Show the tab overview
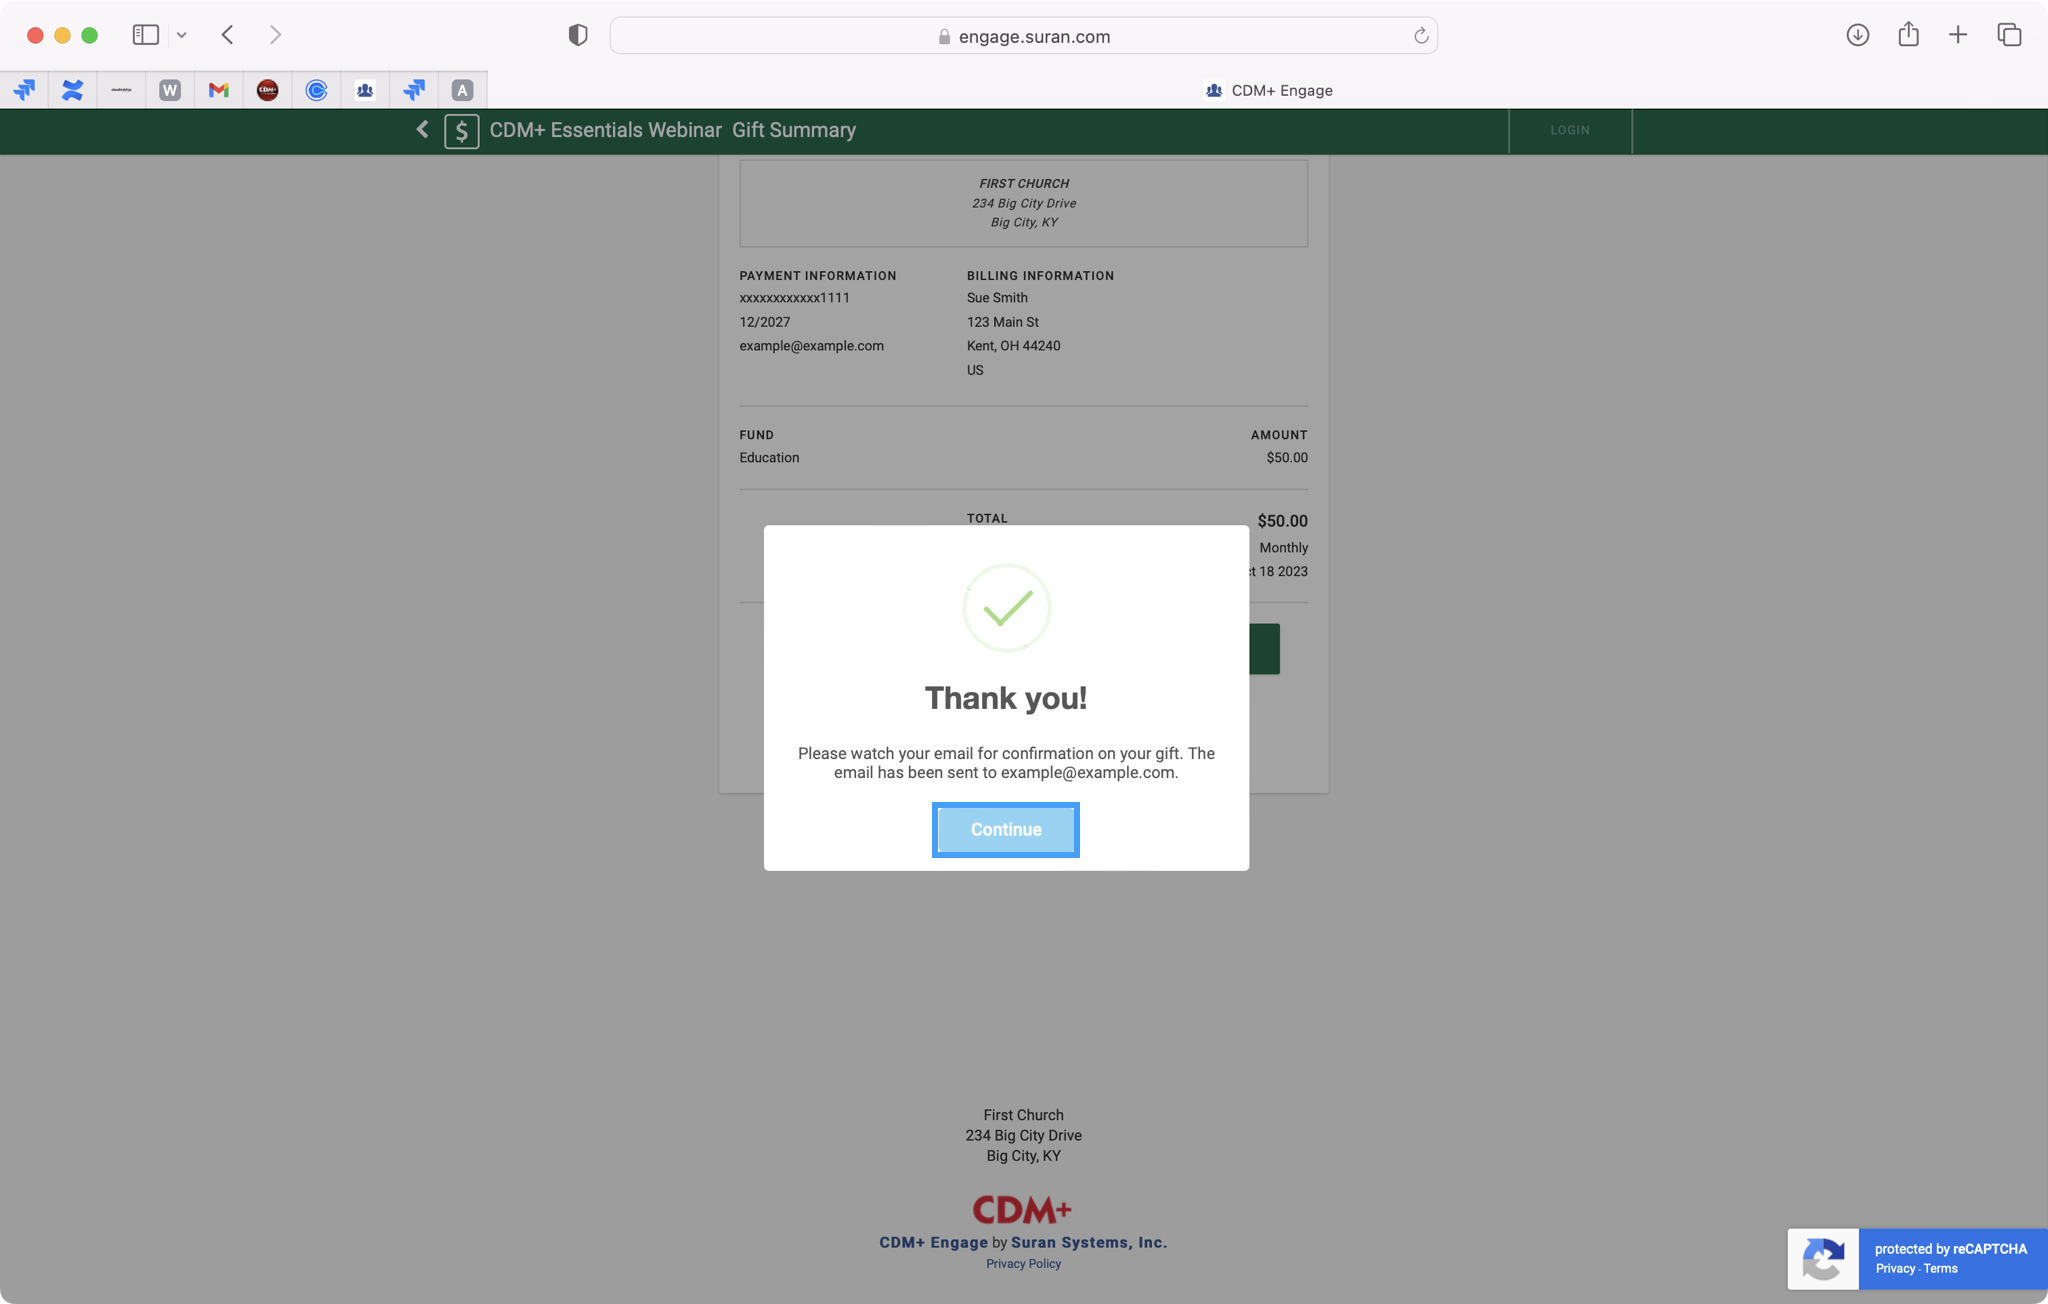 [2009, 35]
